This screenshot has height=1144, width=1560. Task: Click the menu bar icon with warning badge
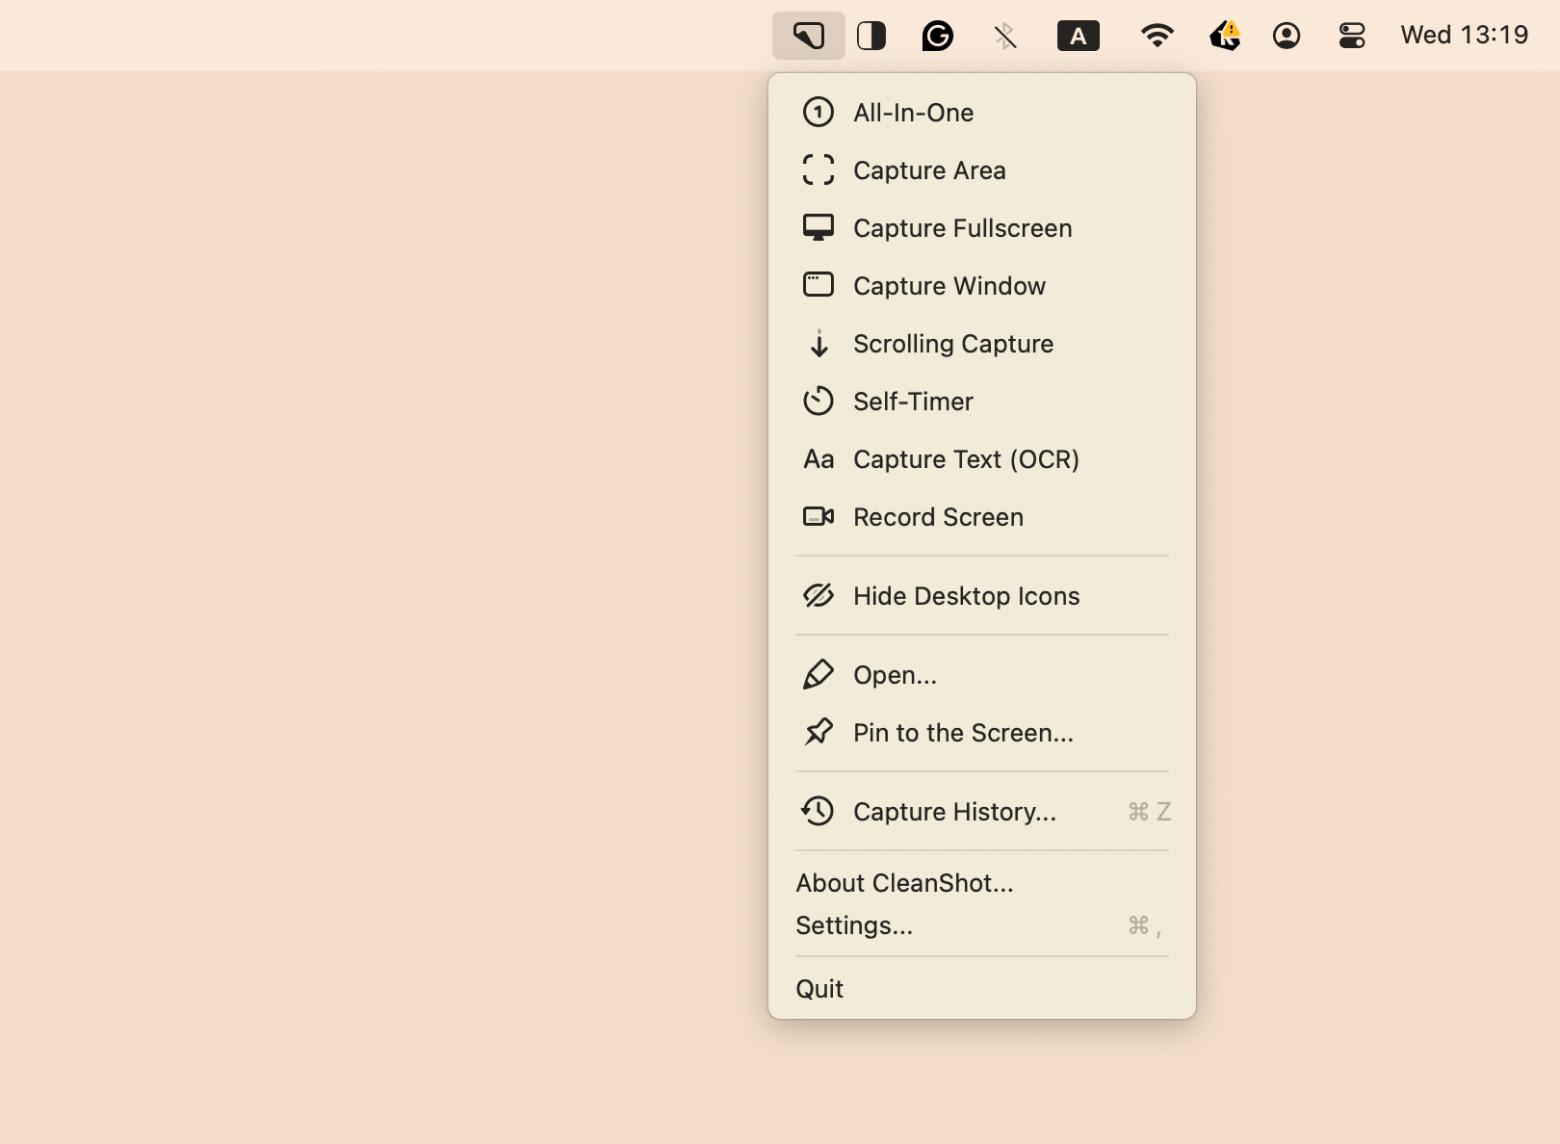pos(1224,36)
